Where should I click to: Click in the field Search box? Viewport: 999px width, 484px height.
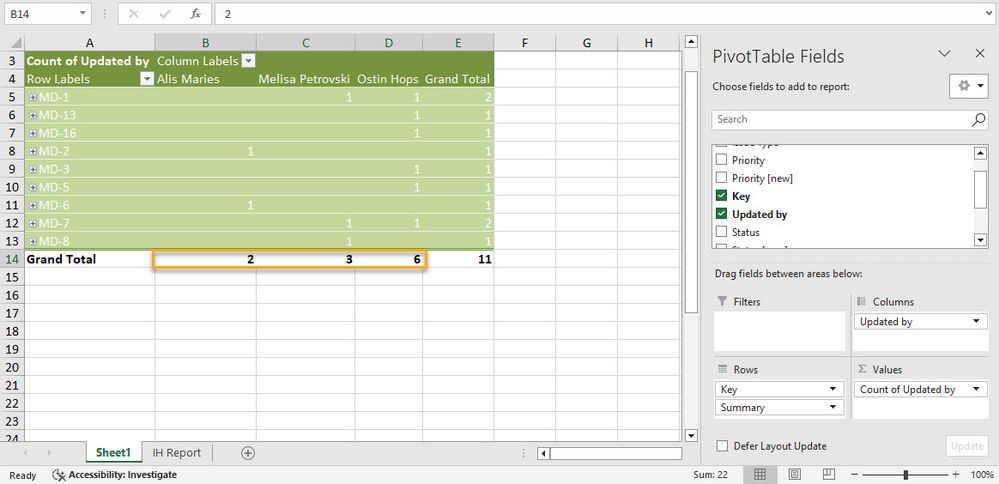pyautogui.click(x=841, y=120)
